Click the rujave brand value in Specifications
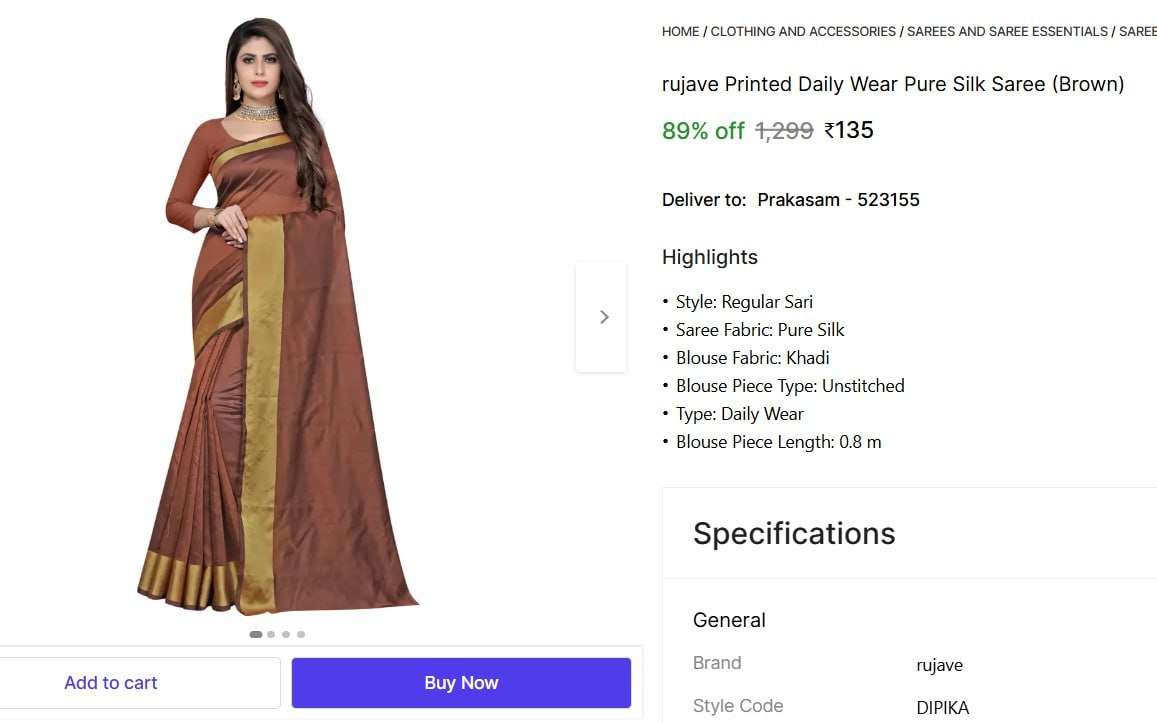Viewport: 1157px width, 723px height. click(x=939, y=665)
